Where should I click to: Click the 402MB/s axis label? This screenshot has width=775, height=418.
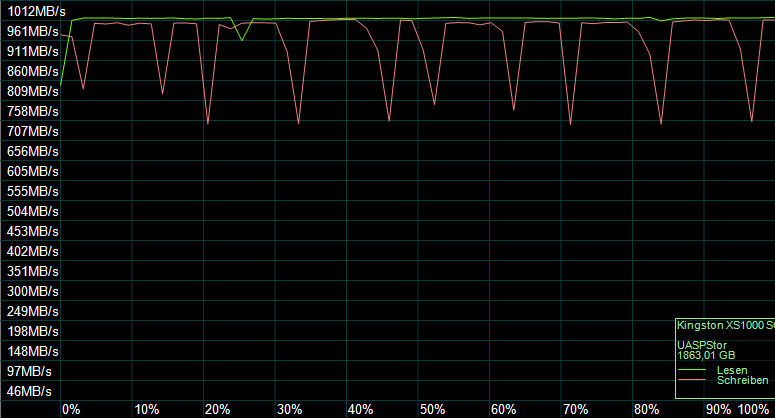[x=33, y=251]
